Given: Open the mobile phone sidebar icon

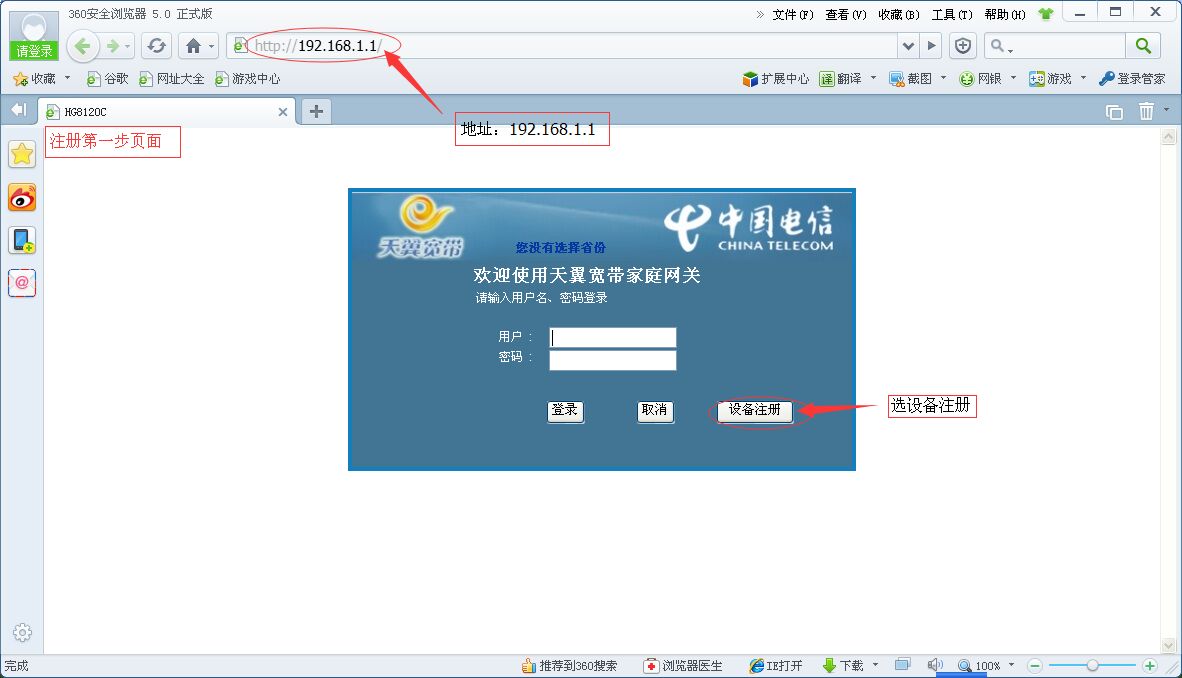Looking at the screenshot, I should pyautogui.click(x=22, y=241).
